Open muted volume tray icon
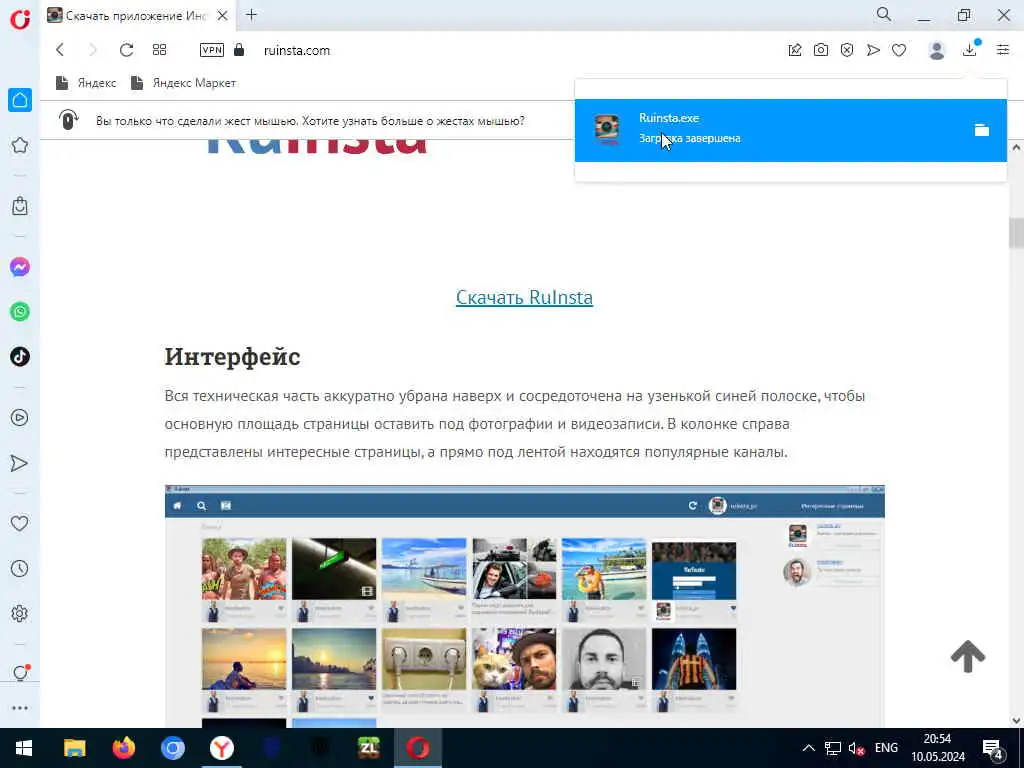The image size is (1024, 768). click(x=856, y=748)
